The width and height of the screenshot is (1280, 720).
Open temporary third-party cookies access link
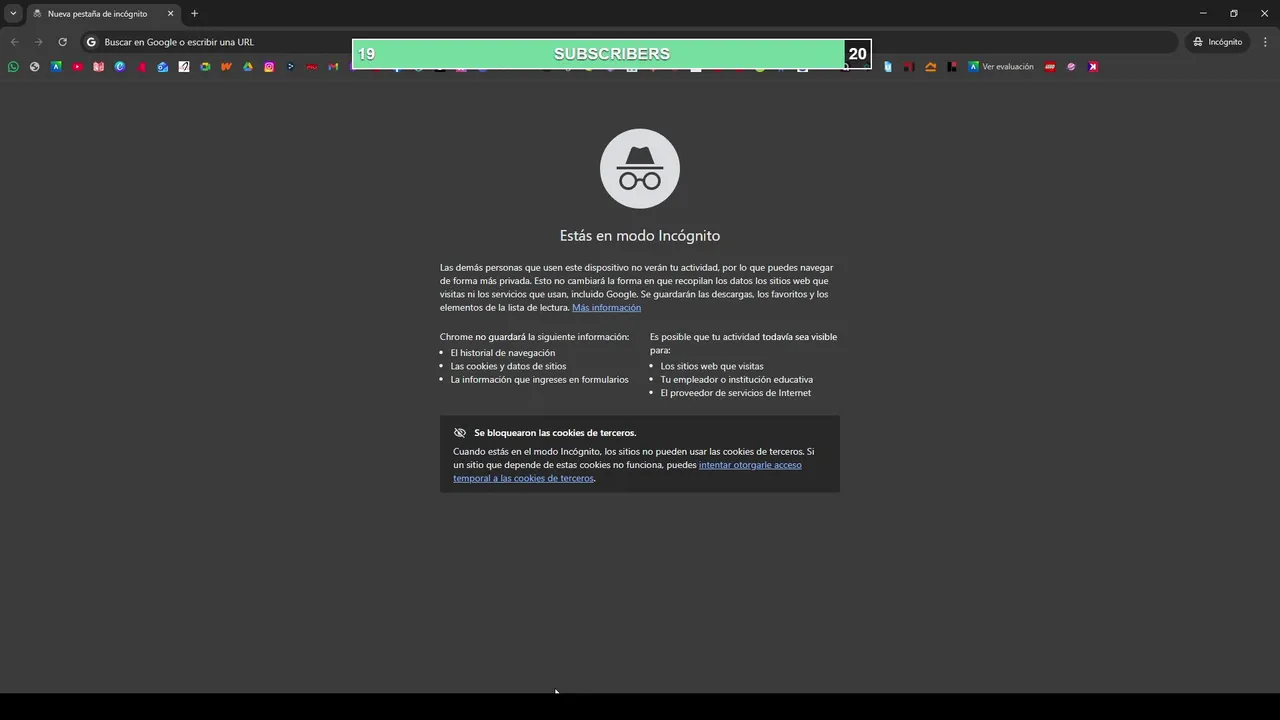627,471
